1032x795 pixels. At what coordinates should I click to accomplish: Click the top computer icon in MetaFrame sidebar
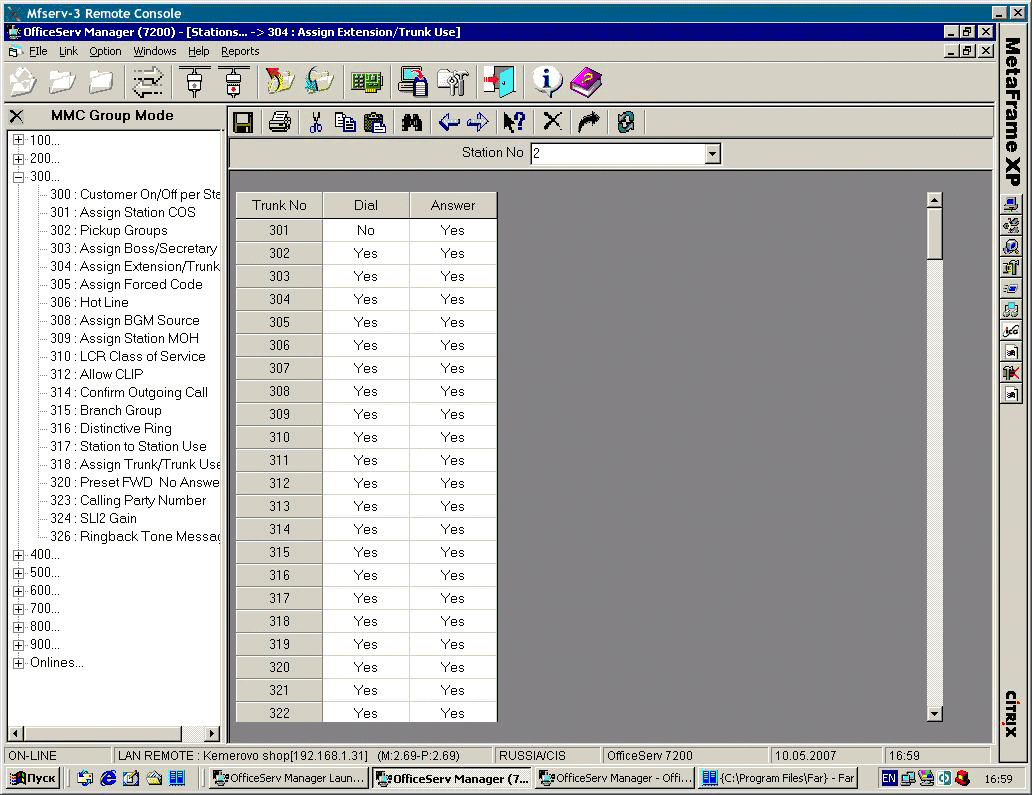point(1011,204)
